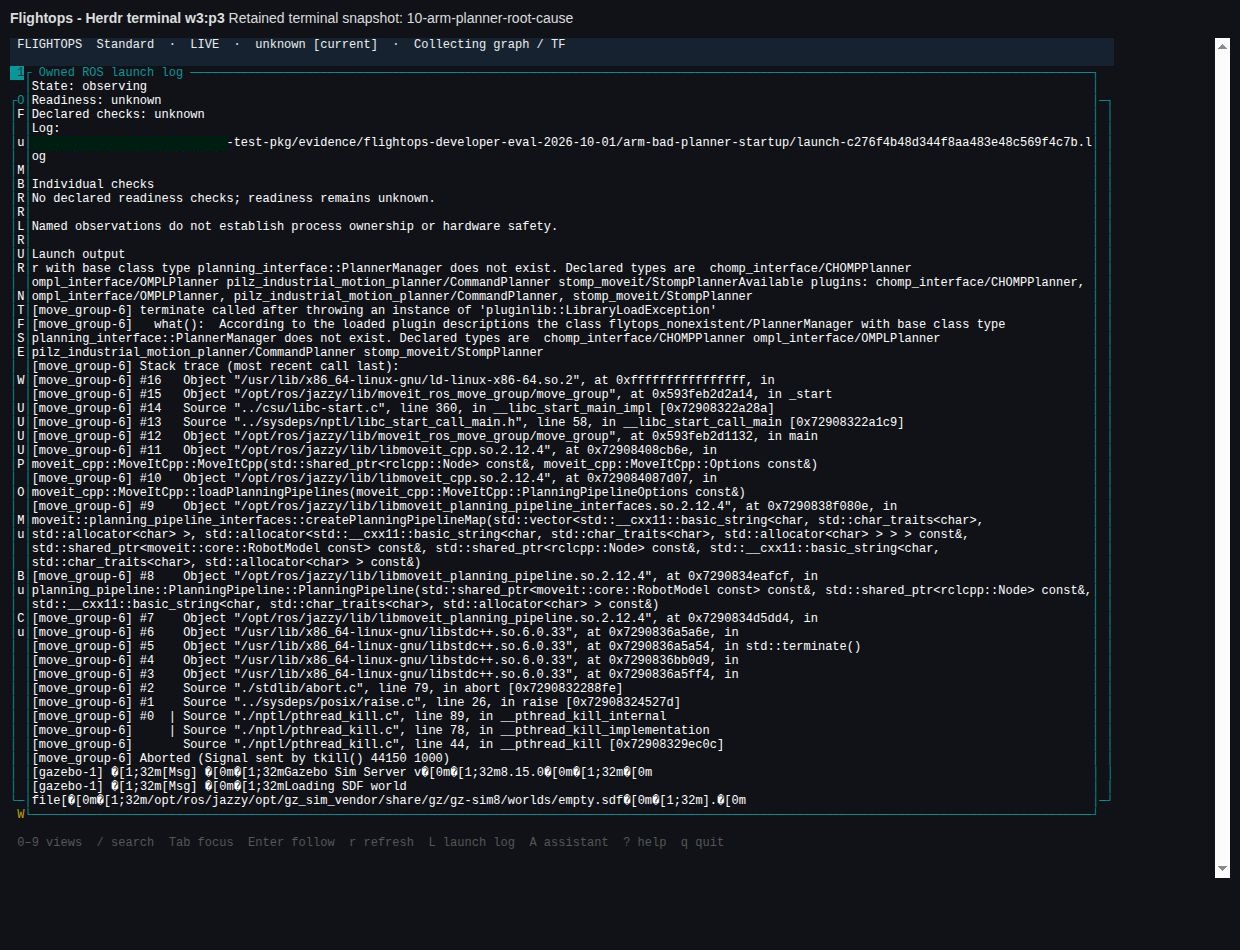Click 'Retained terminal snapshot' title text
This screenshot has height=950, width=1240.
click(401, 18)
